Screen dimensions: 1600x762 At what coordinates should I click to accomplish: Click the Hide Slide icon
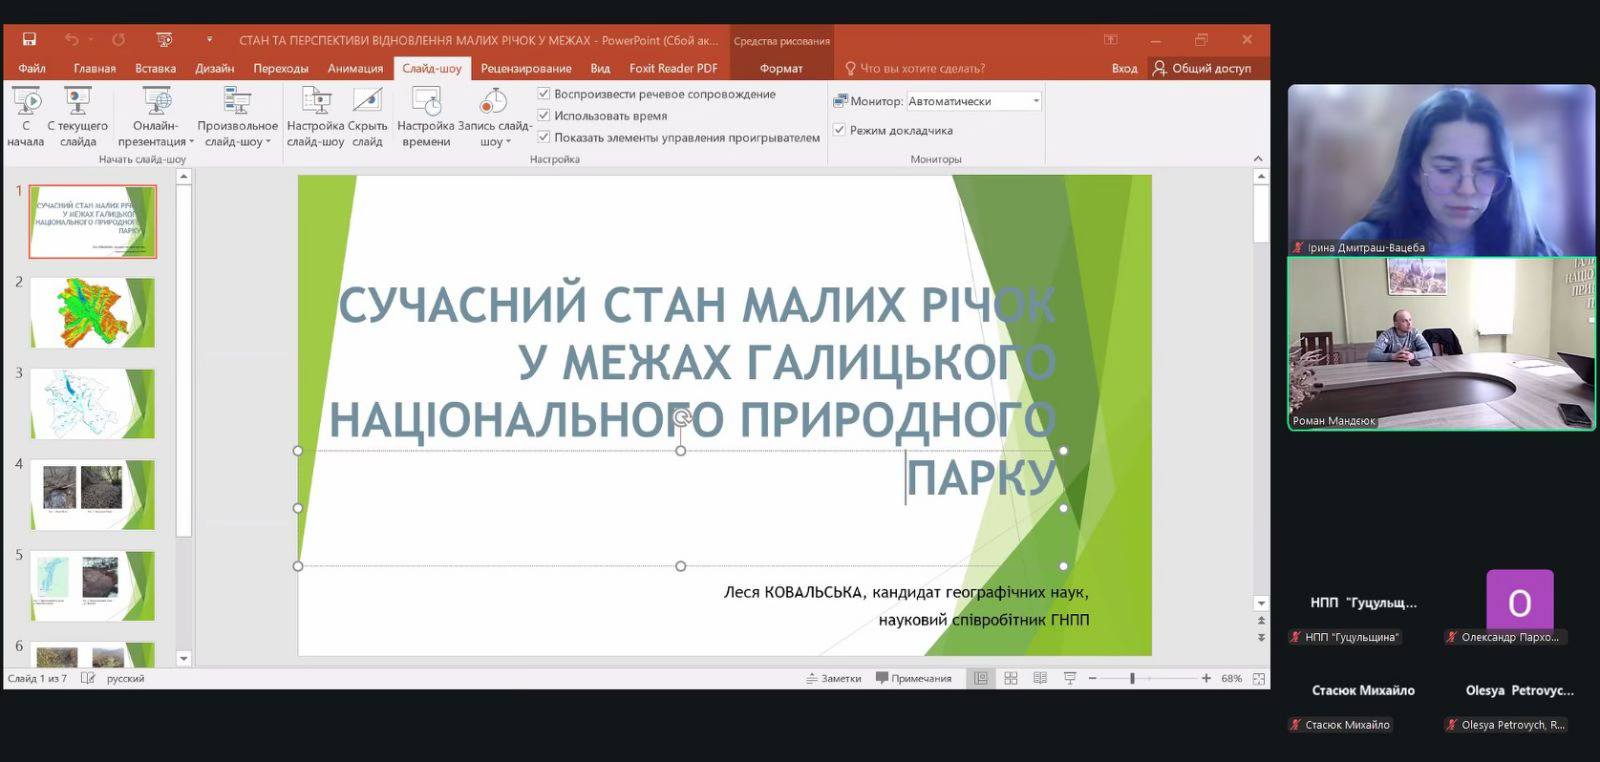coord(367,102)
